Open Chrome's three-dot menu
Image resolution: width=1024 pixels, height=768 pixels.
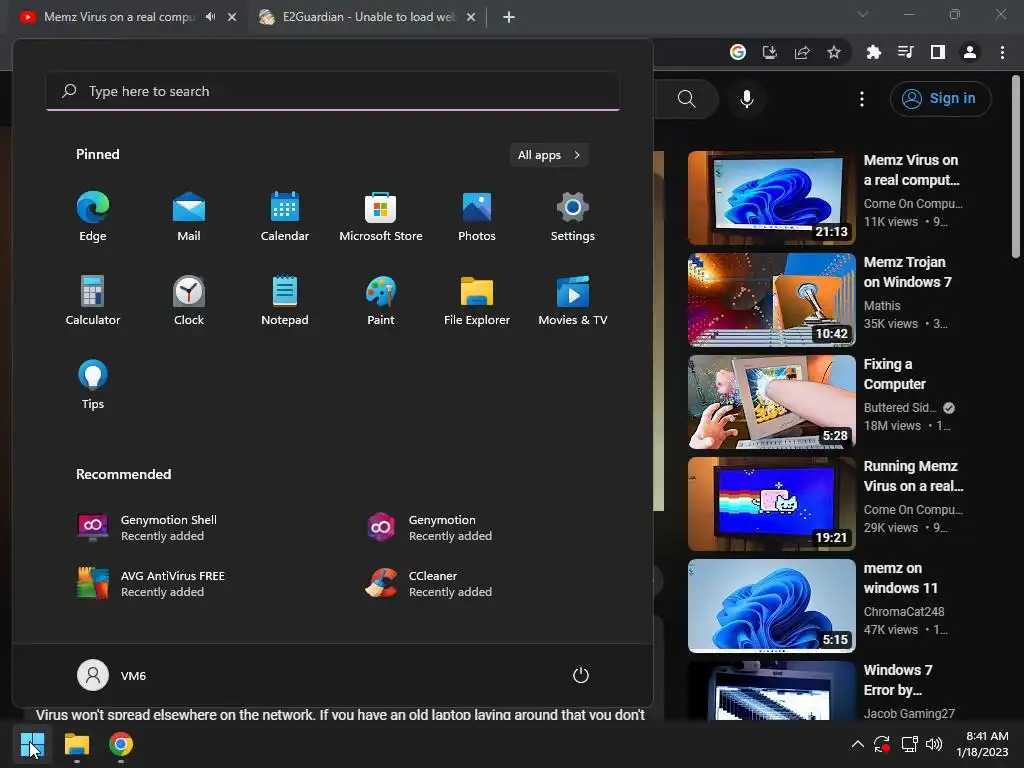click(x=1002, y=52)
